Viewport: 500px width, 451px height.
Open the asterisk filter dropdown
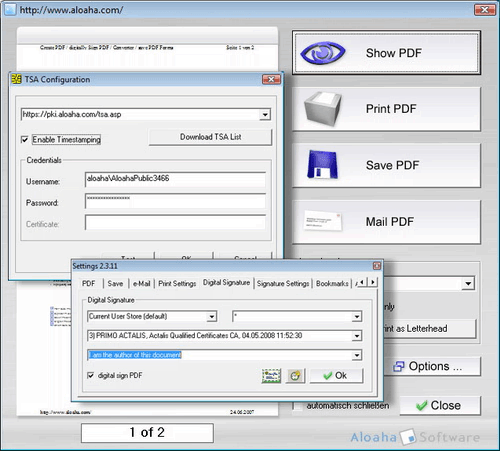(x=357, y=316)
